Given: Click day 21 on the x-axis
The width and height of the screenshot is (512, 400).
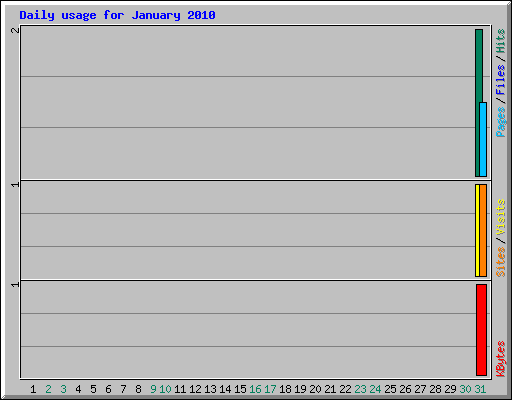Looking at the screenshot, I should [330, 389].
